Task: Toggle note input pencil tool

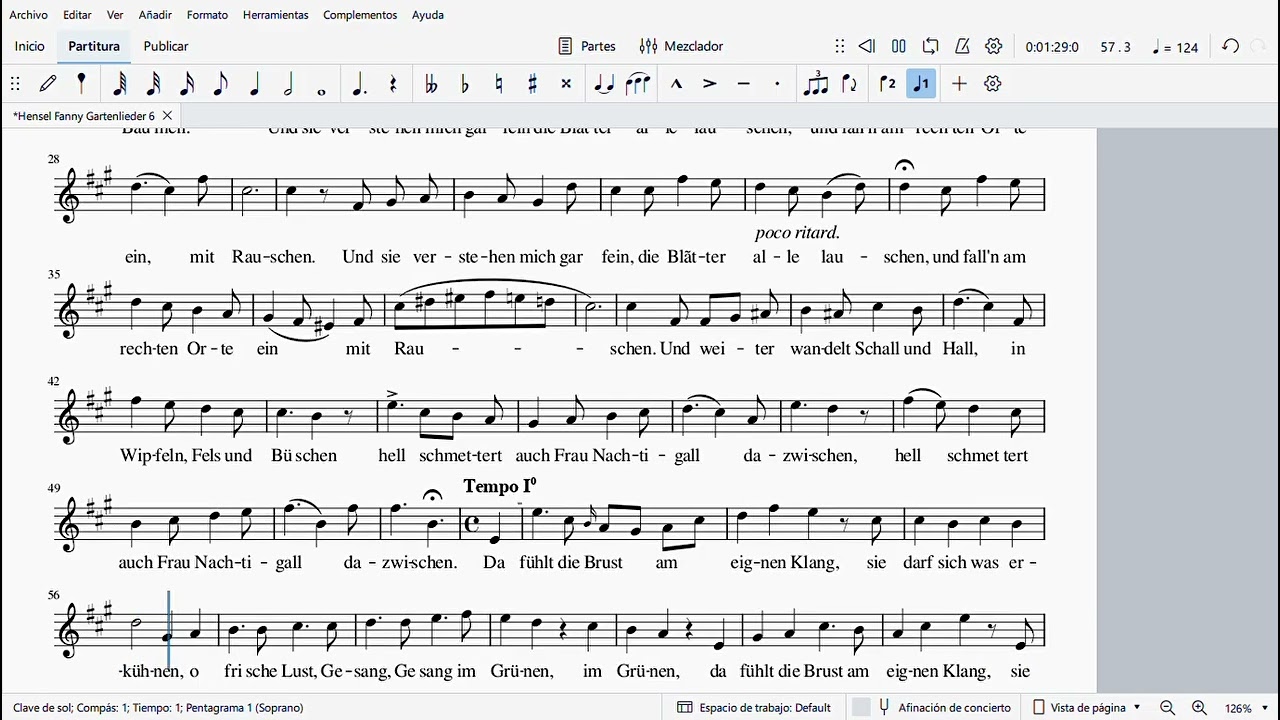Action: (x=48, y=84)
